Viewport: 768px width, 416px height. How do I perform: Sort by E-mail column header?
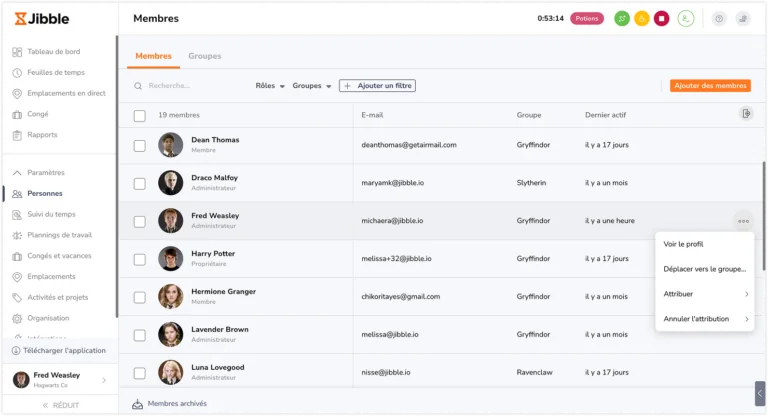(372, 115)
